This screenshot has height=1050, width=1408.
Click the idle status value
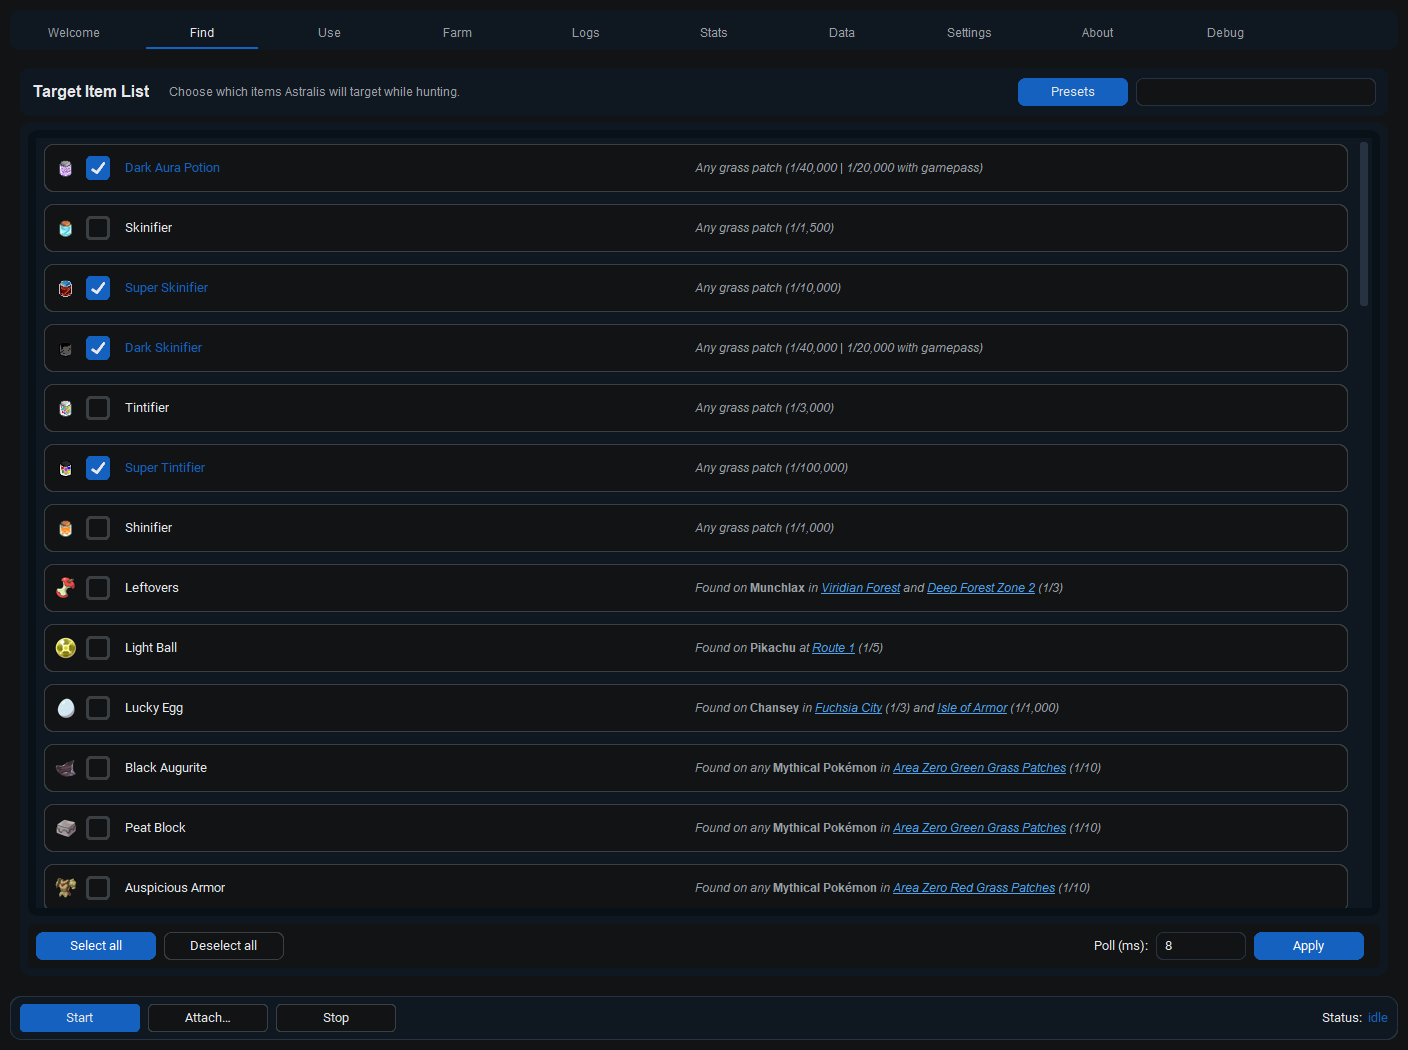pos(1378,1018)
